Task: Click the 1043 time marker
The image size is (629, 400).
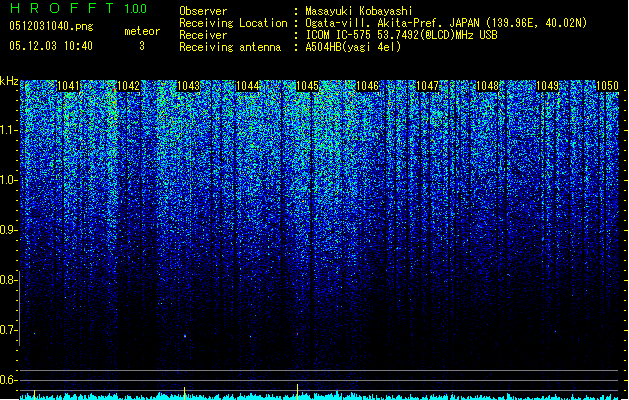Action: (x=188, y=86)
